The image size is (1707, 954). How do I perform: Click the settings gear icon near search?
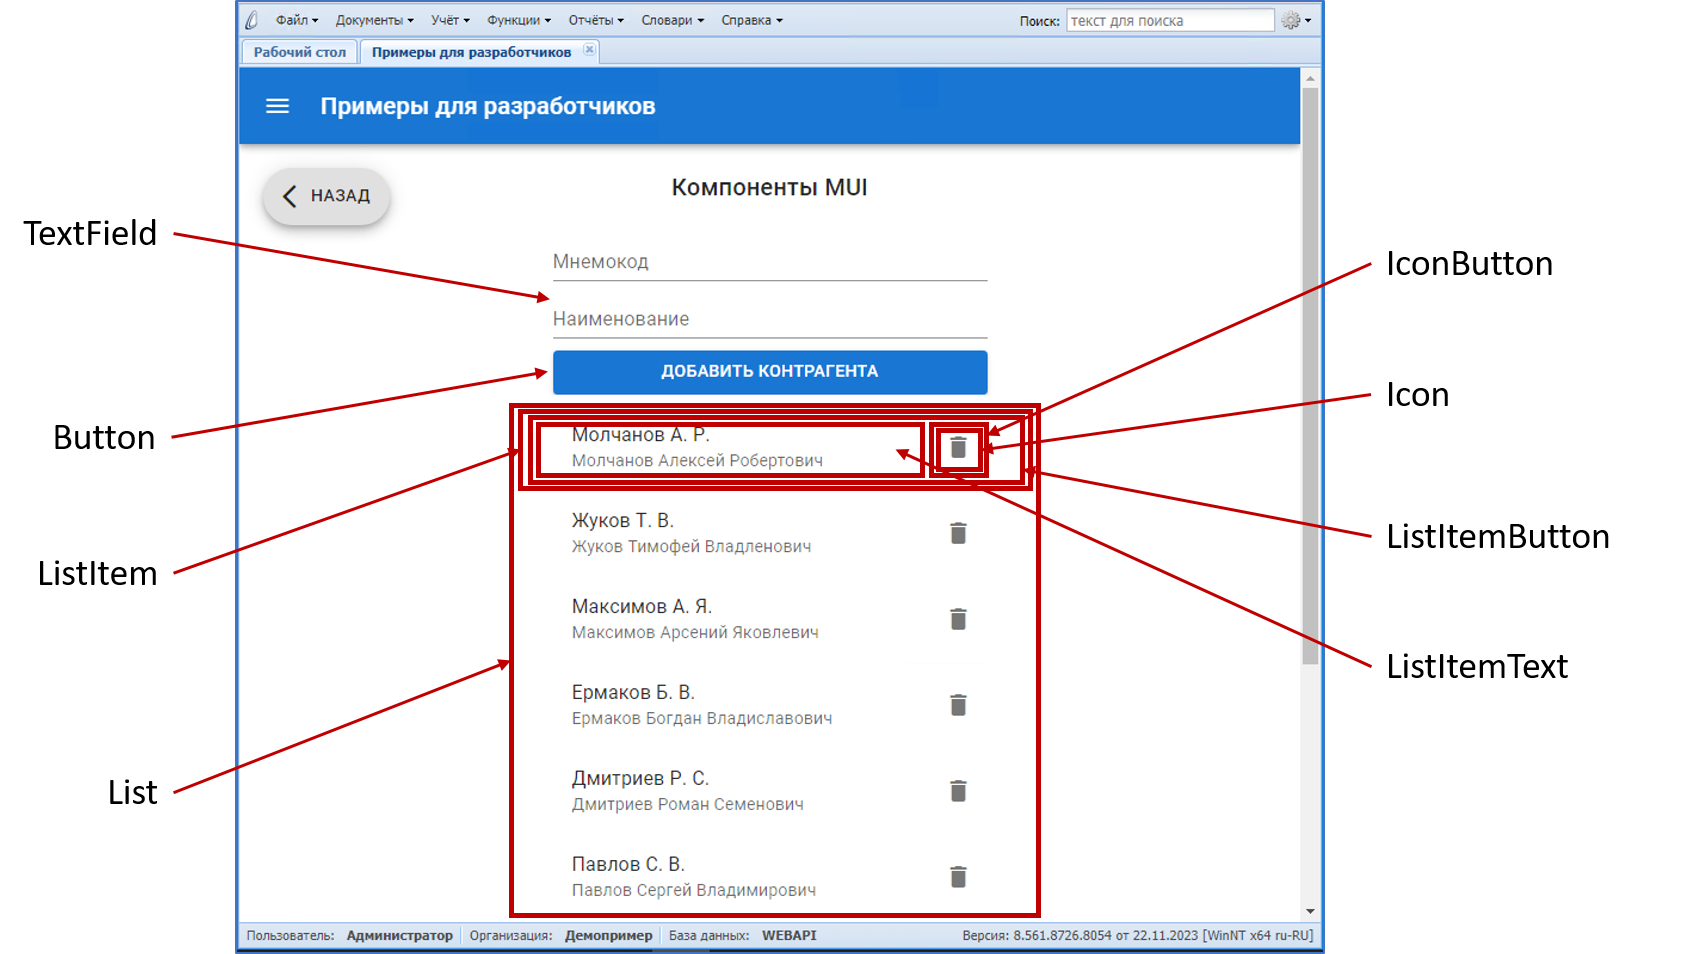[x=1292, y=20]
